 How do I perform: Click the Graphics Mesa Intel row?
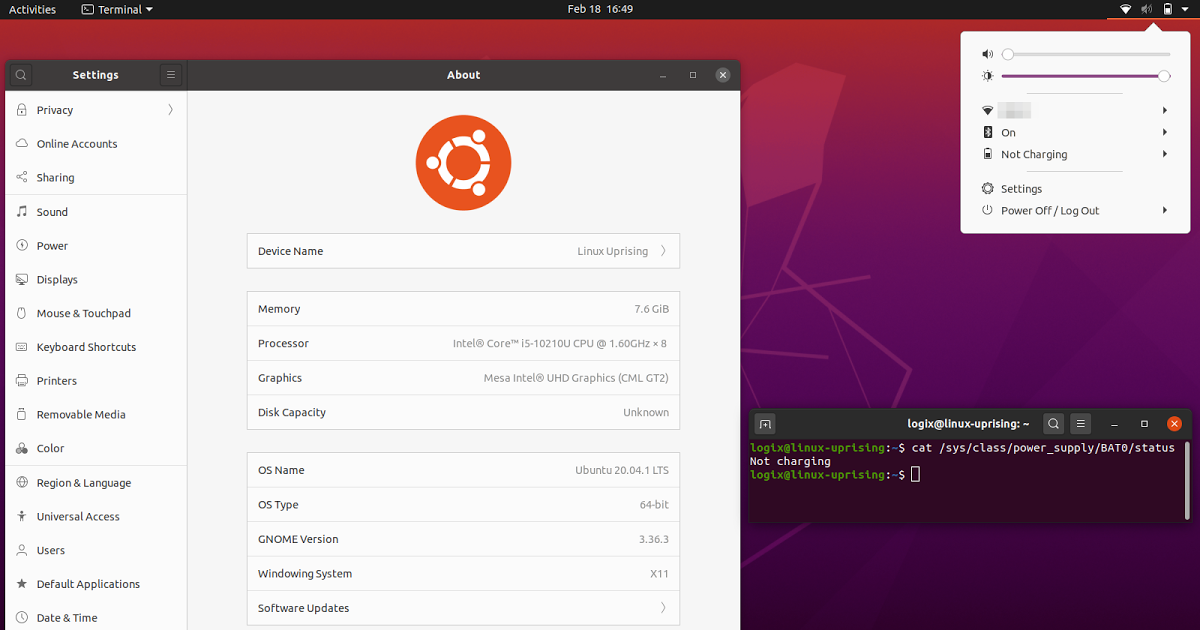(463, 378)
